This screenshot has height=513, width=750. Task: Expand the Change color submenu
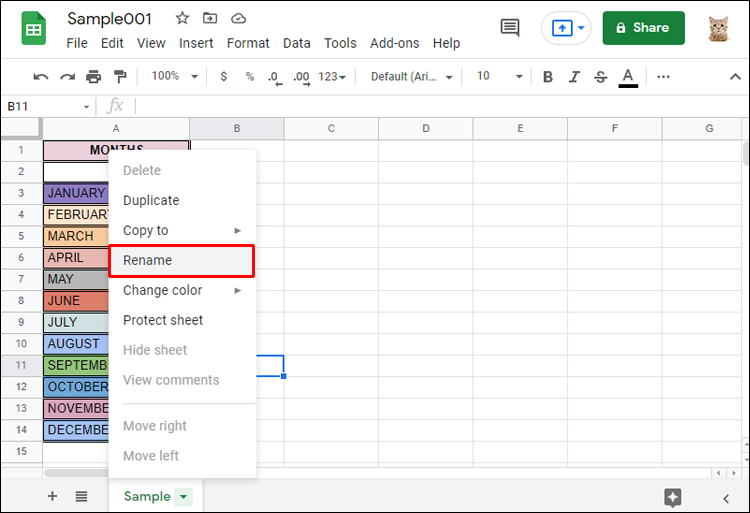(x=182, y=290)
